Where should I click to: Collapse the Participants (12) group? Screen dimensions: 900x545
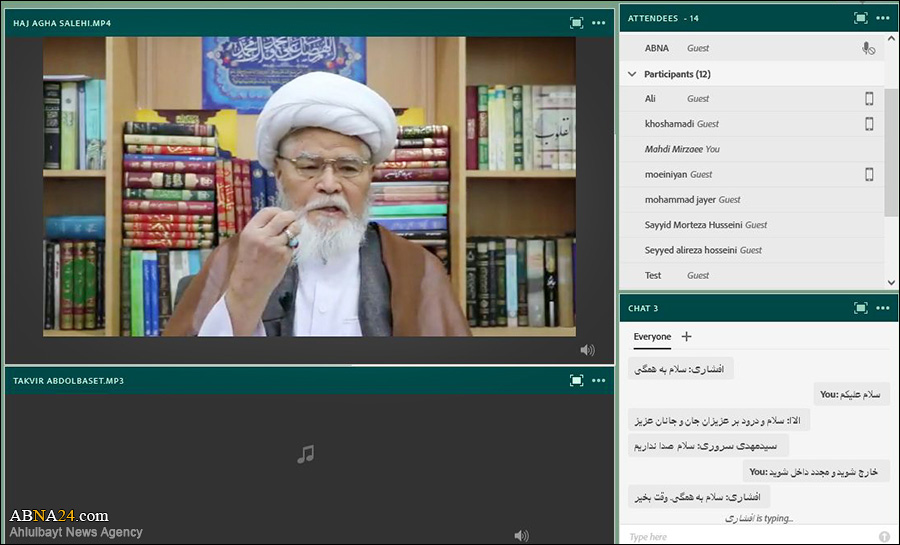[632, 74]
